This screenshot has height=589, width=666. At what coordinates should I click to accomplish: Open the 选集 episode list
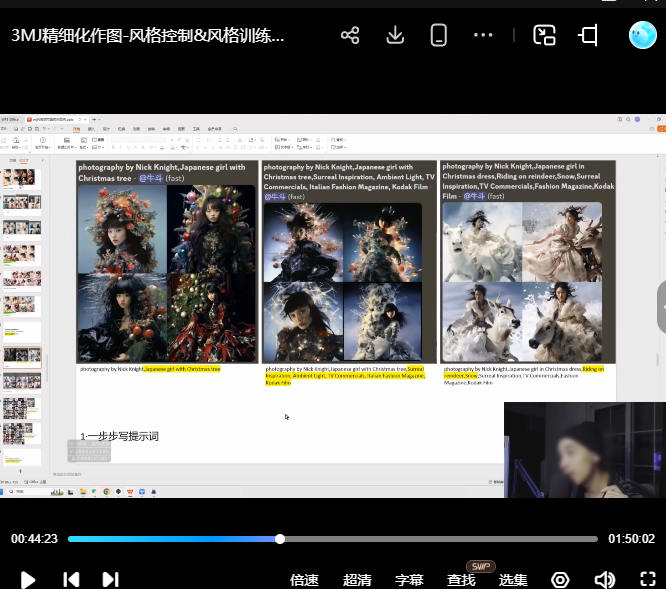point(513,579)
